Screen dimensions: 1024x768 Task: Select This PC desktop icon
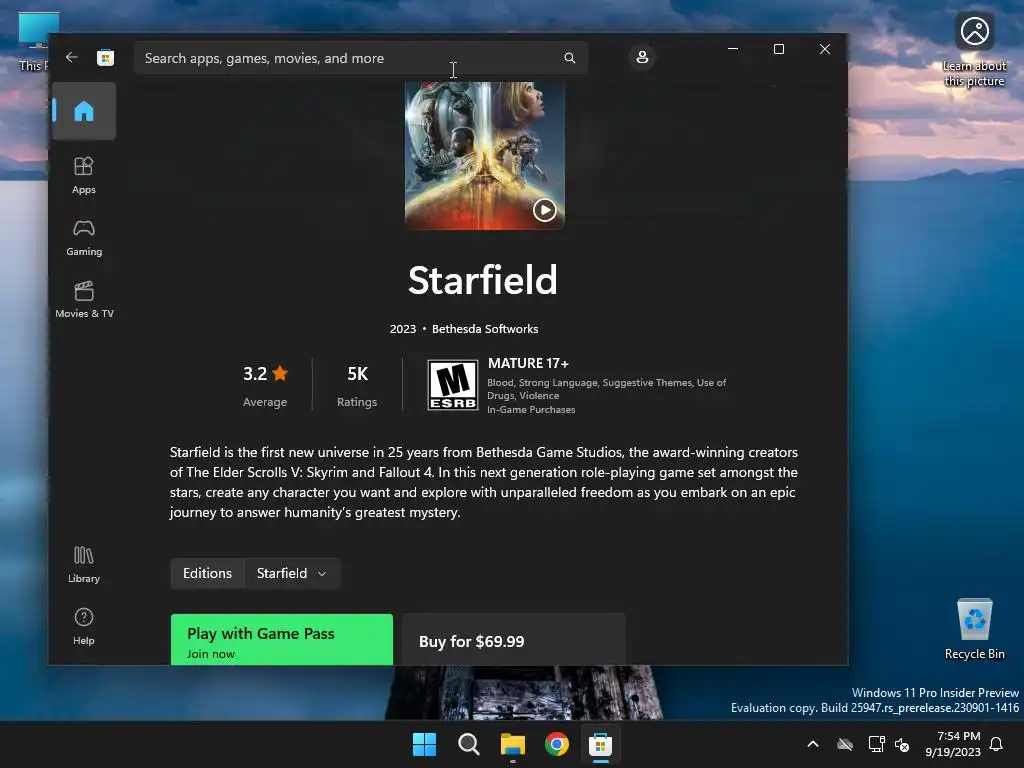point(33,42)
